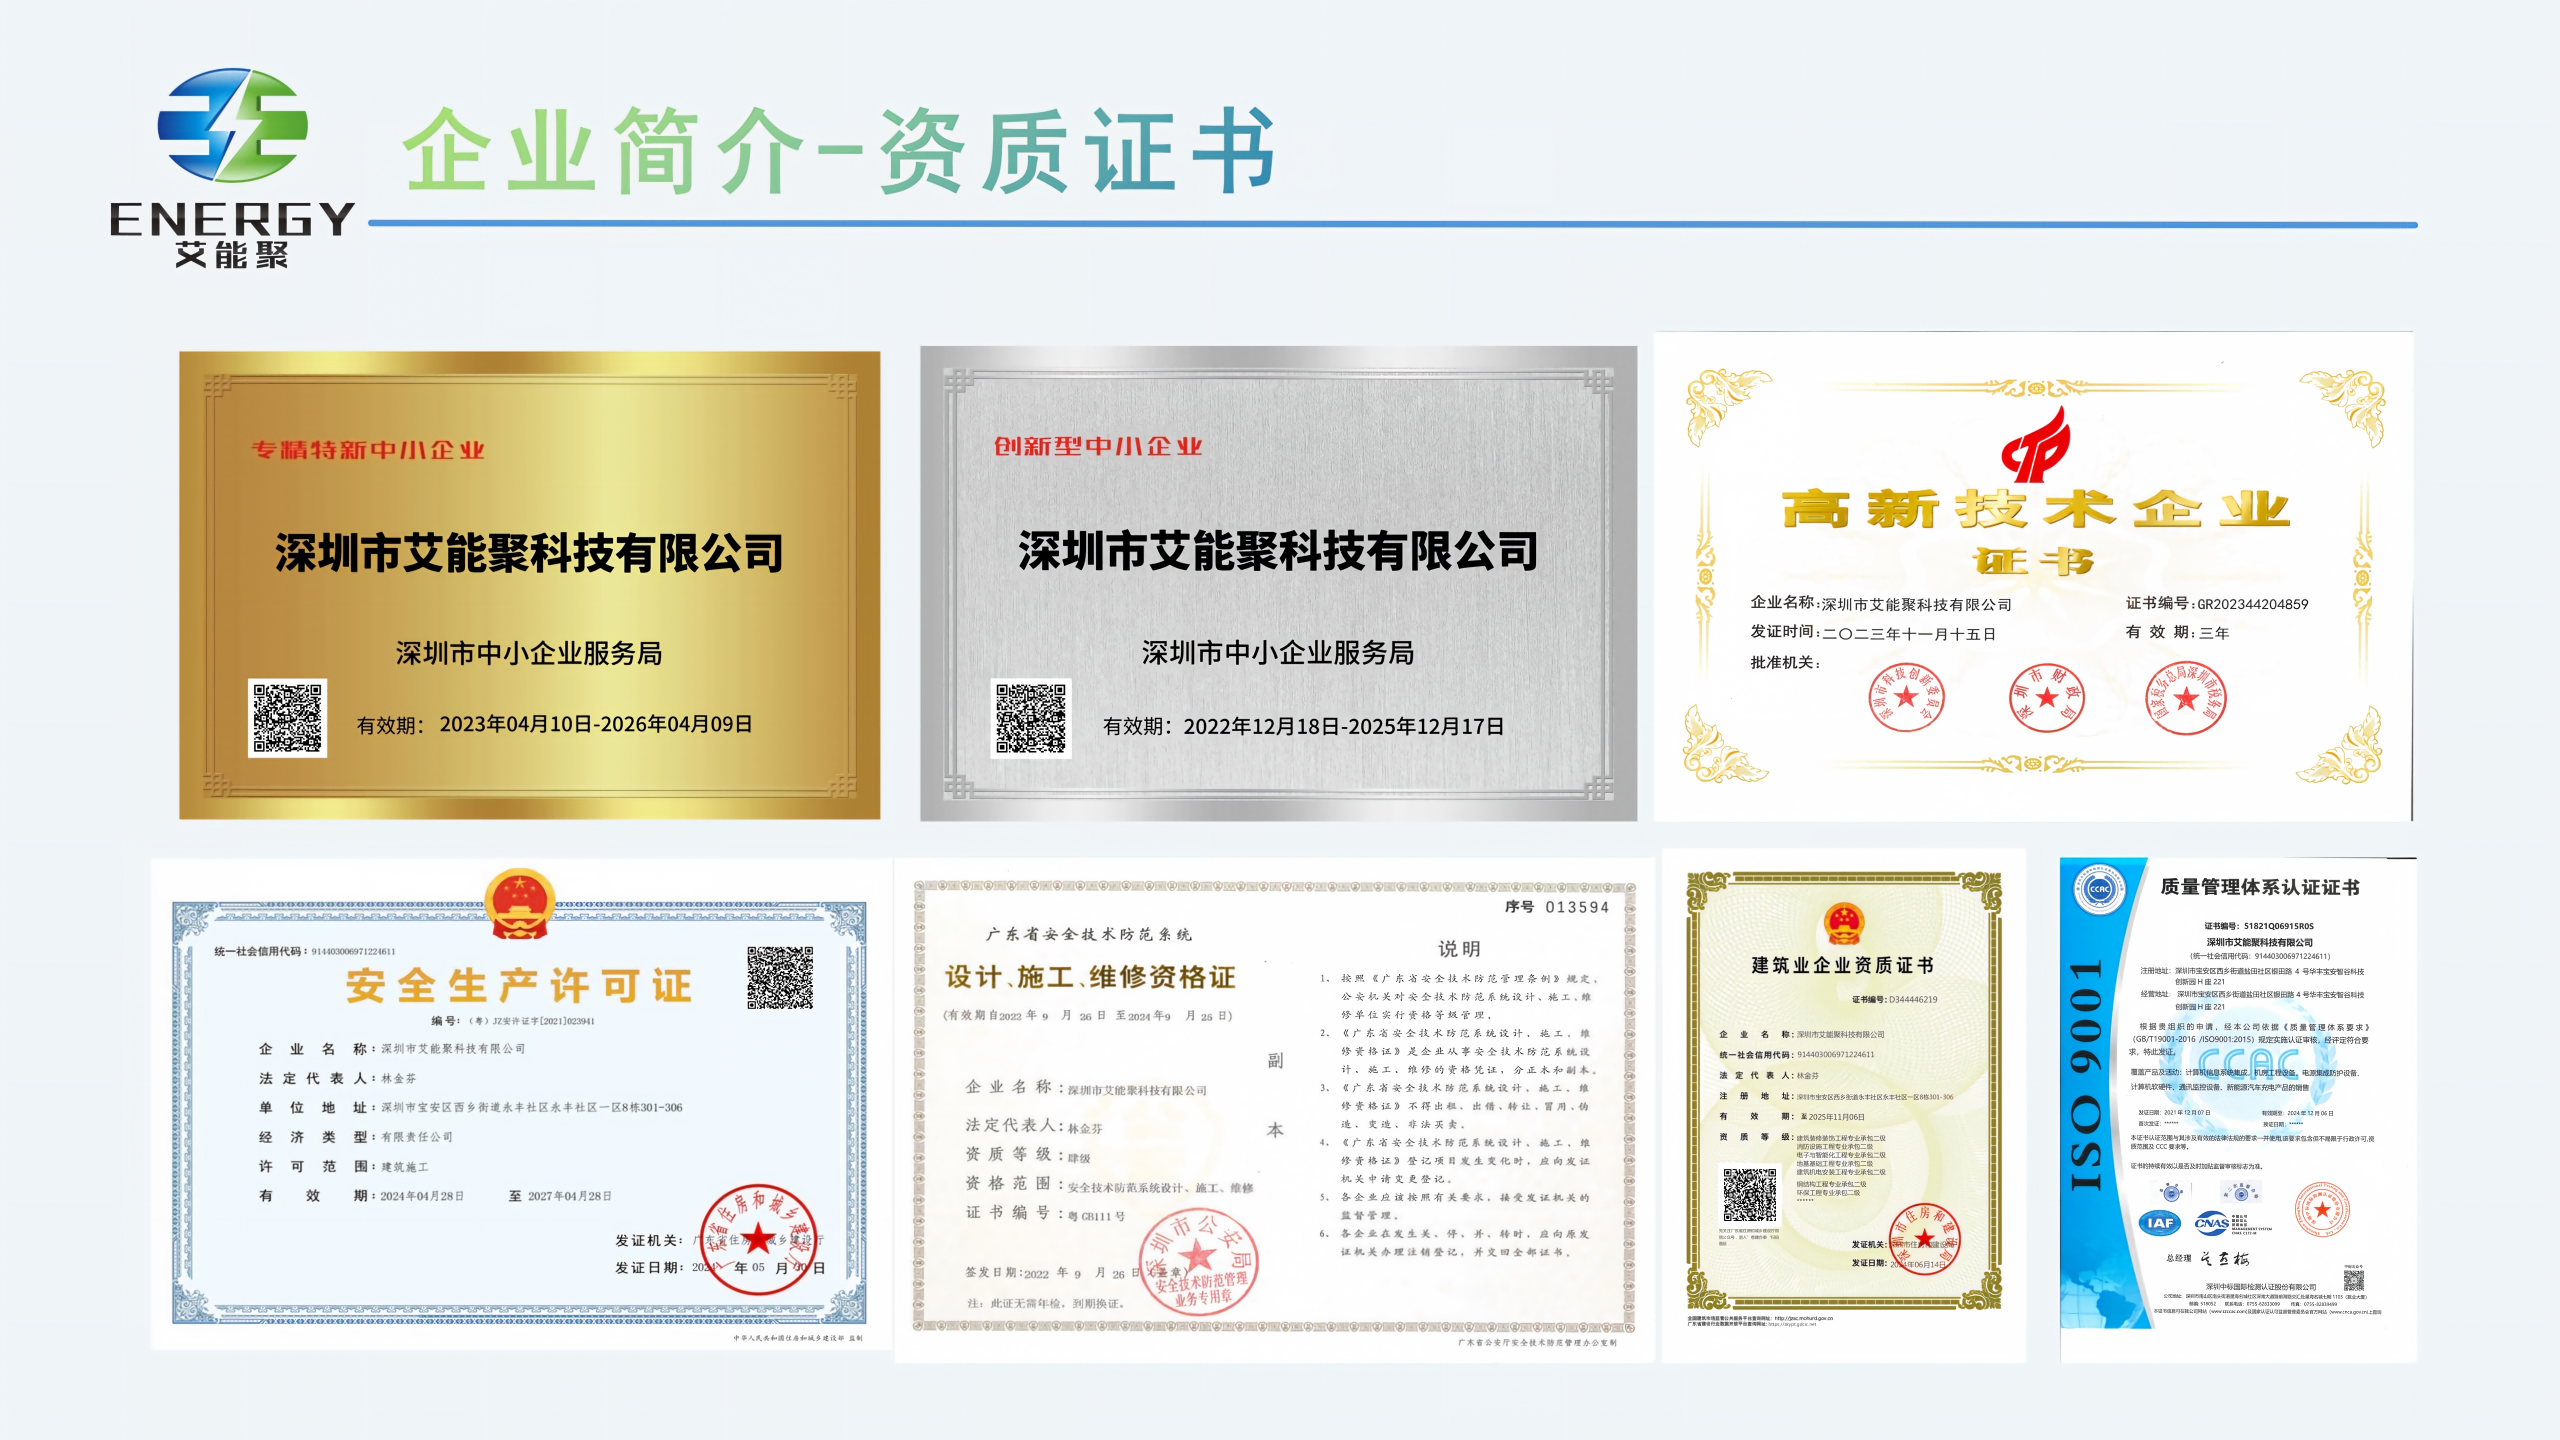The image size is (2560, 1440).
Task: Click the QR code on the silver plaque
Action: [x=1031, y=718]
